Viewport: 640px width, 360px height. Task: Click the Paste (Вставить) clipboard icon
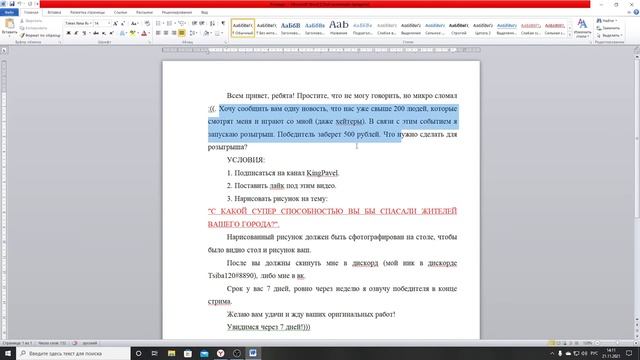(x=9, y=25)
